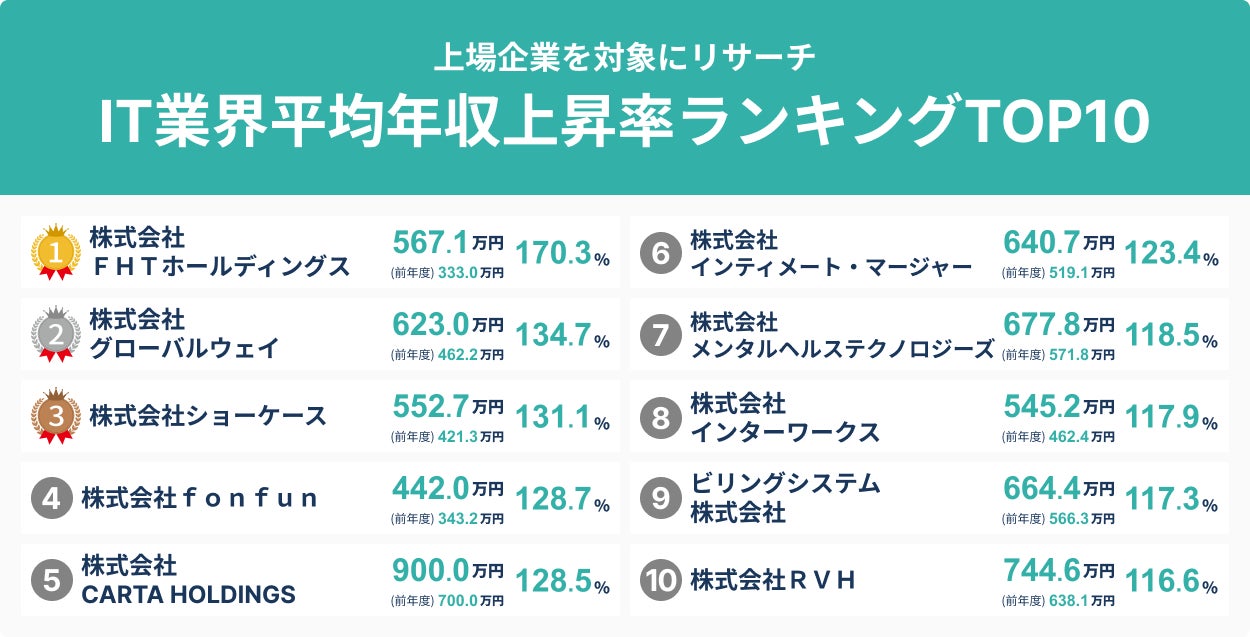
Task: Select the CARTA HOLDINGS company name
Action: tap(189, 595)
